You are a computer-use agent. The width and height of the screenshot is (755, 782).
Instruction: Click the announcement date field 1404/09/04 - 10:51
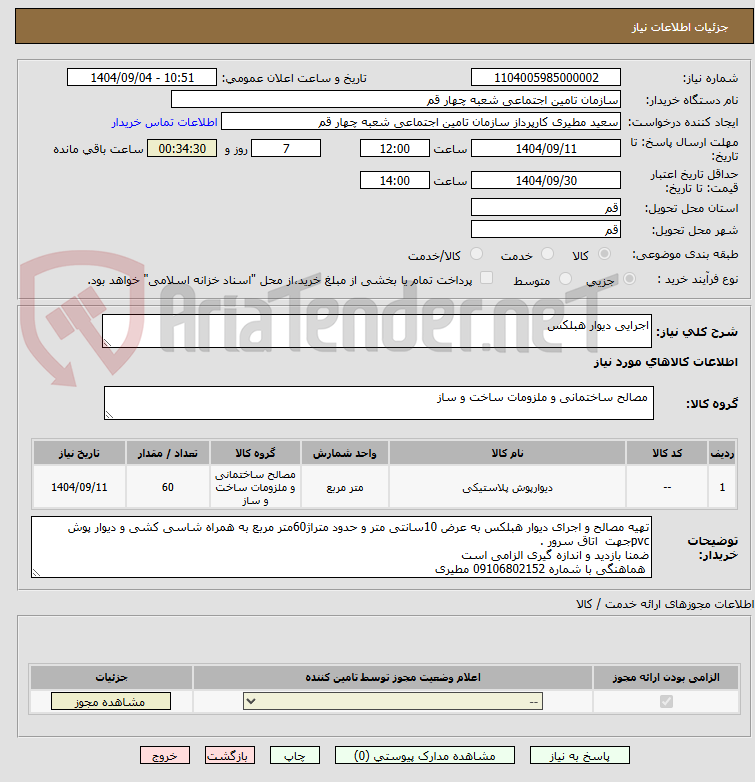[x=142, y=78]
